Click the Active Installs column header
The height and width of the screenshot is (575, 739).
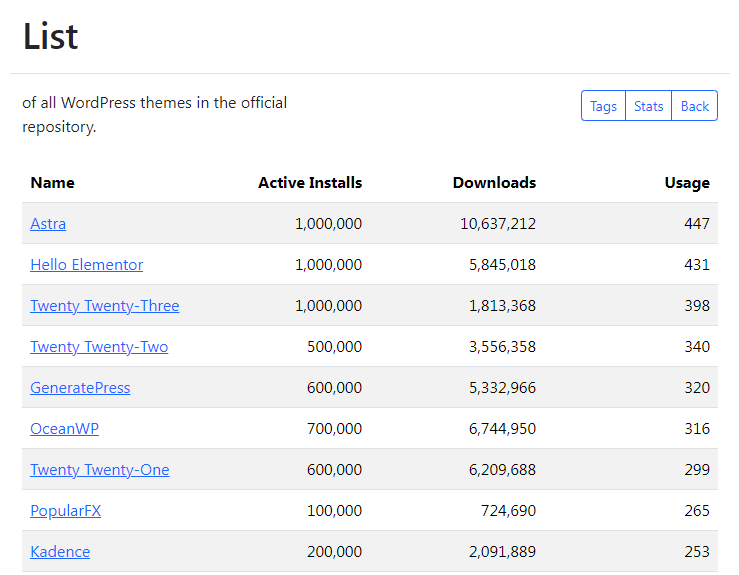coord(310,183)
